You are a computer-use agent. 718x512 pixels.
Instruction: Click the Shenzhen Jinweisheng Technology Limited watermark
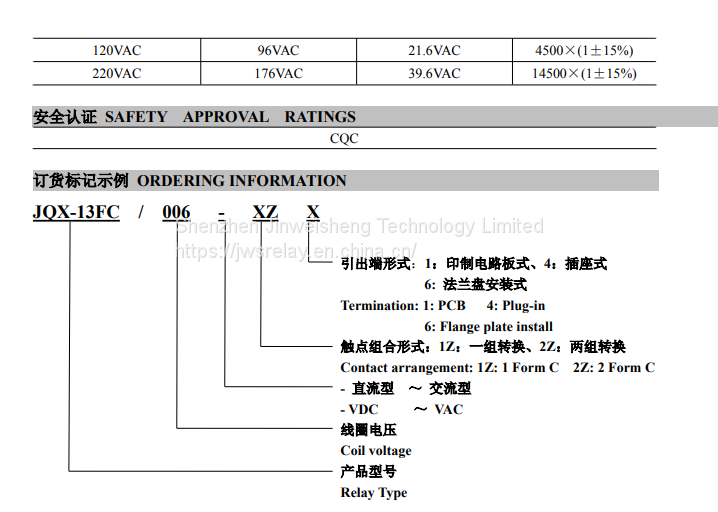point(359,227)
